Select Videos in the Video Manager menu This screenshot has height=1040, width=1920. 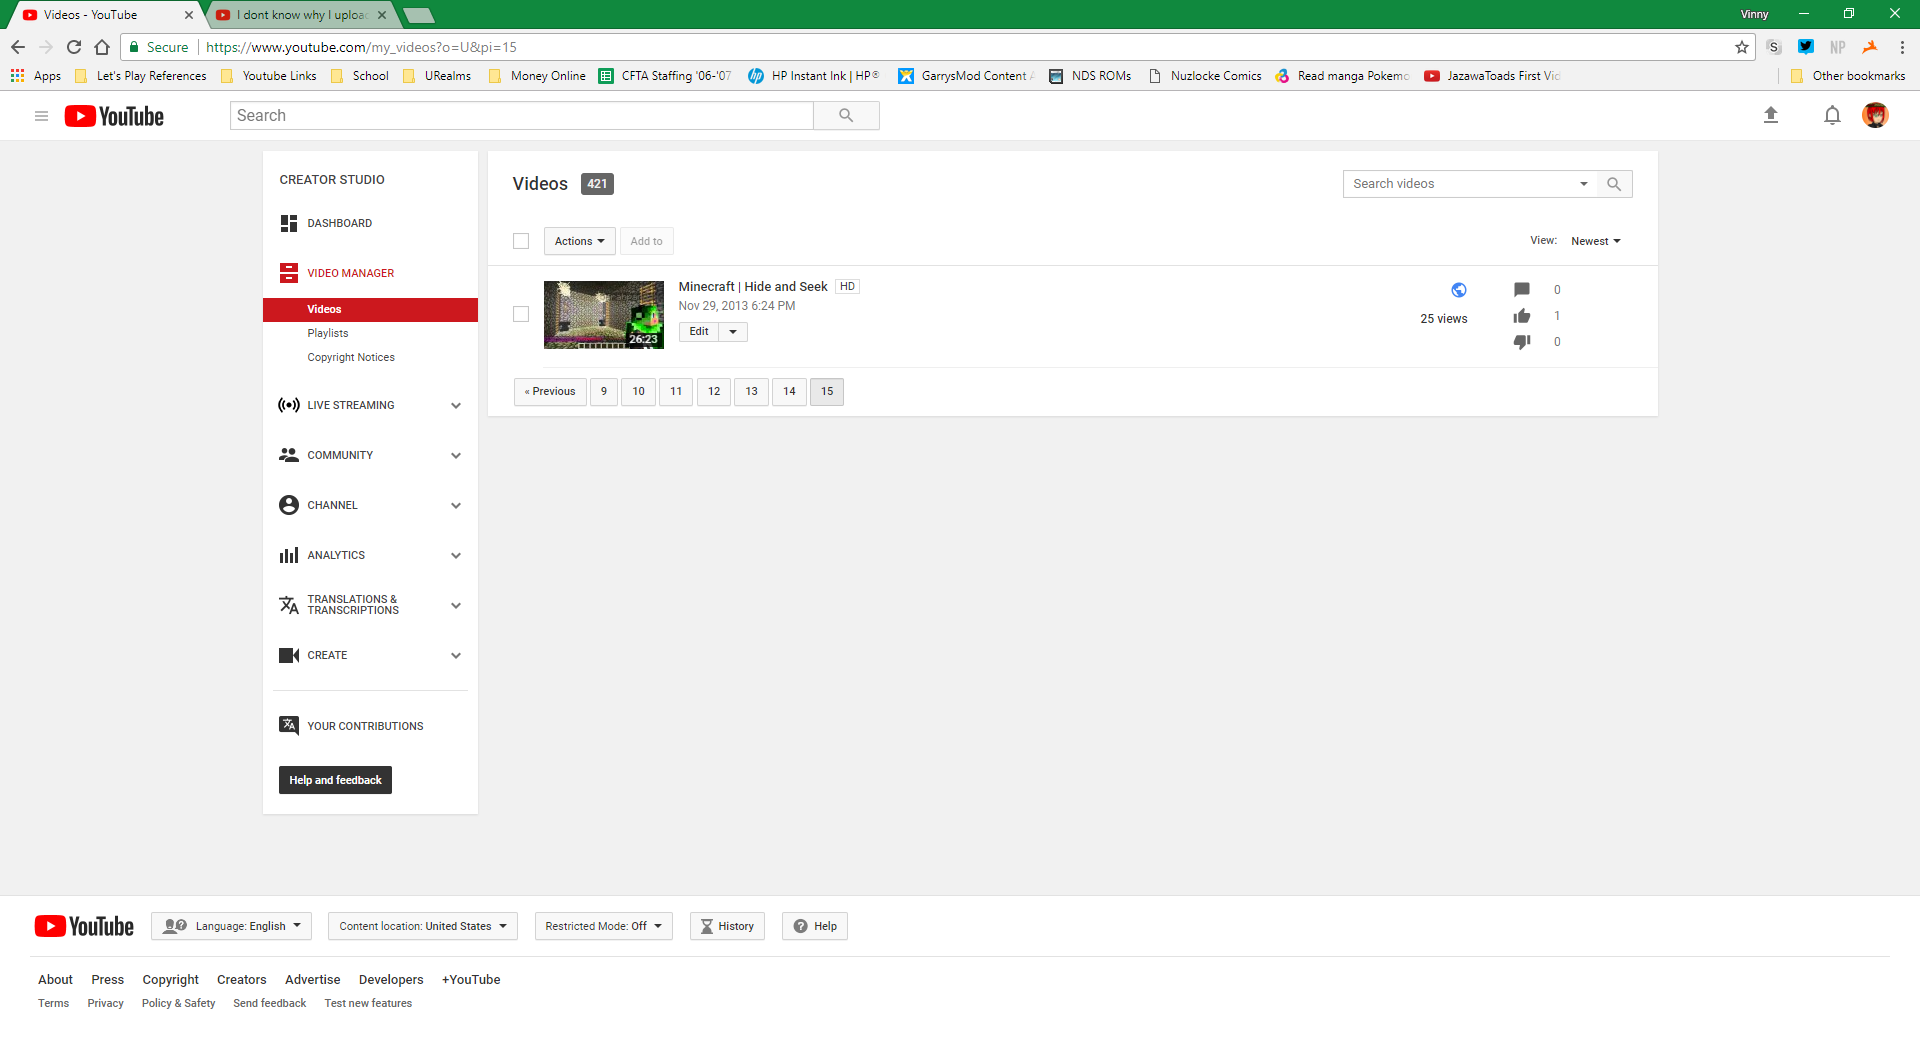[370, 309]
